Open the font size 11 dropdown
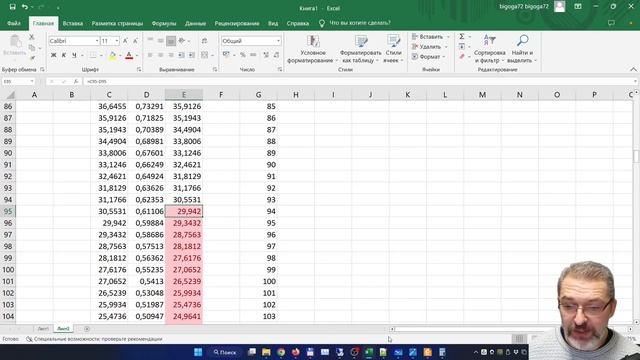640x360 pixels. (x=117, y=41)
